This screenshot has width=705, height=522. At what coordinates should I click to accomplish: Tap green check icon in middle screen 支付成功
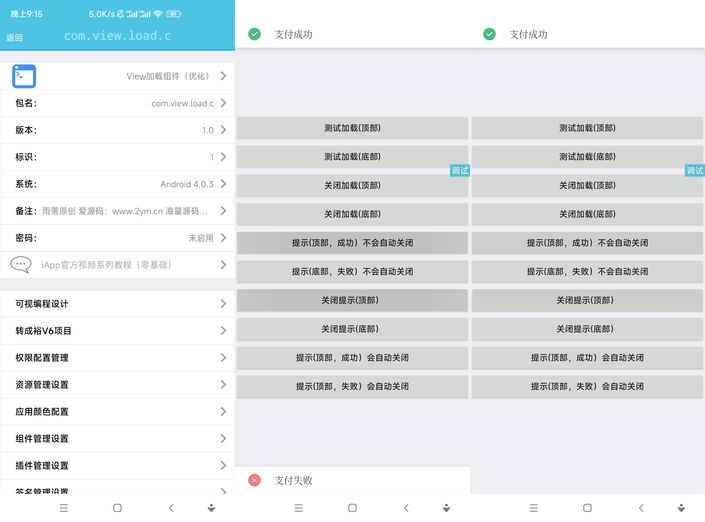(254, 34)
